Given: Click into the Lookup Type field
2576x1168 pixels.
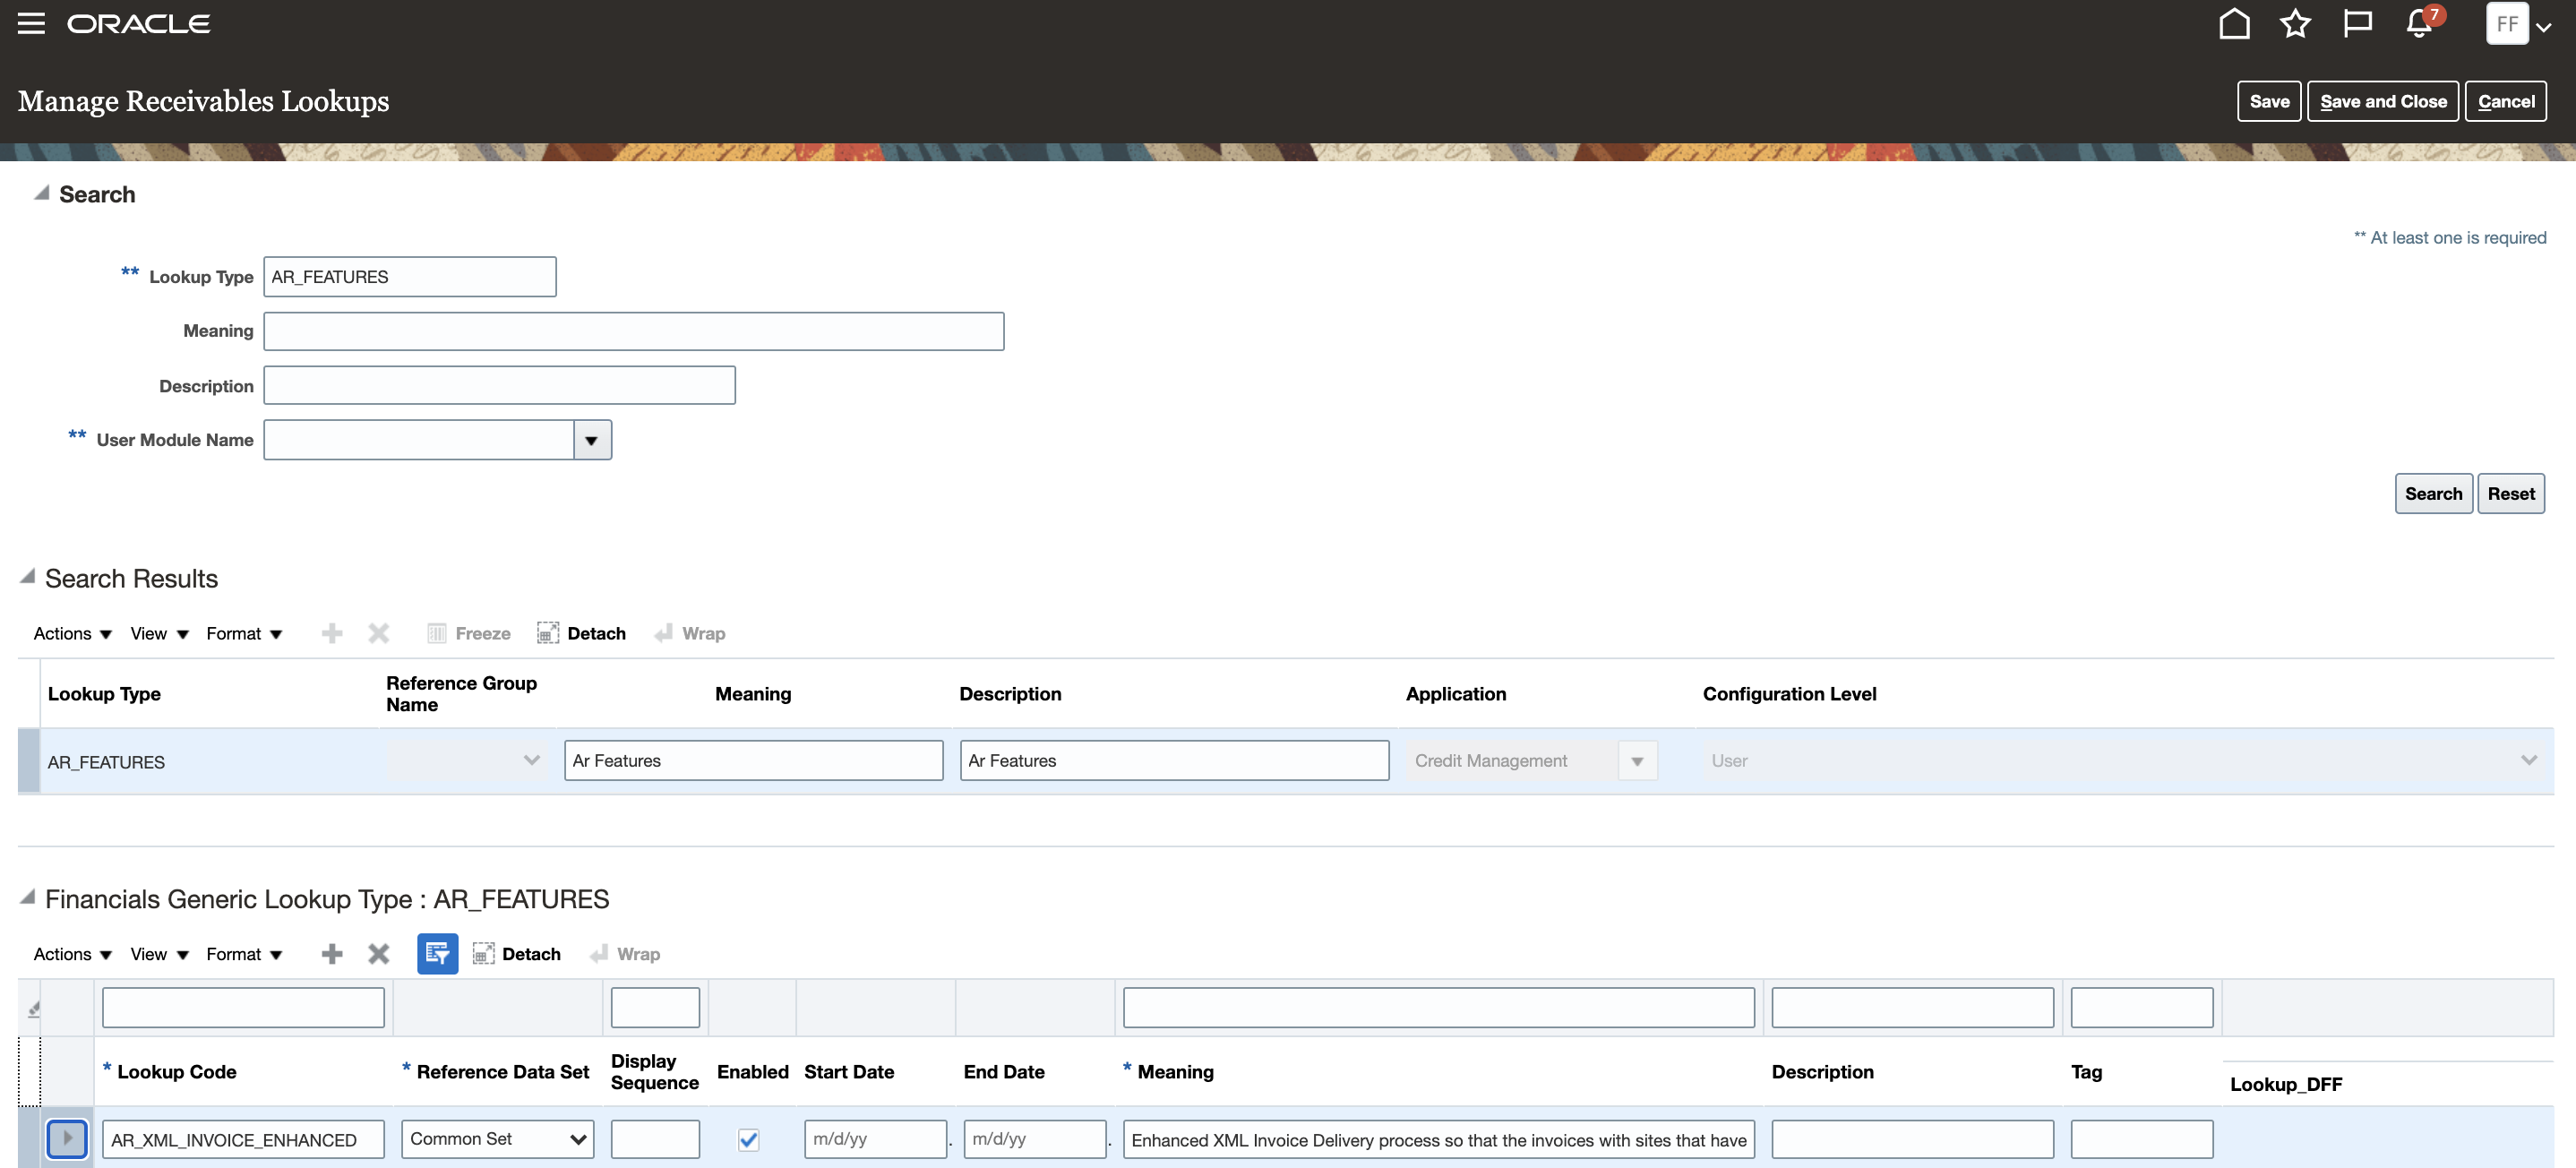Looking at the screenshot, I should [409, 277].
